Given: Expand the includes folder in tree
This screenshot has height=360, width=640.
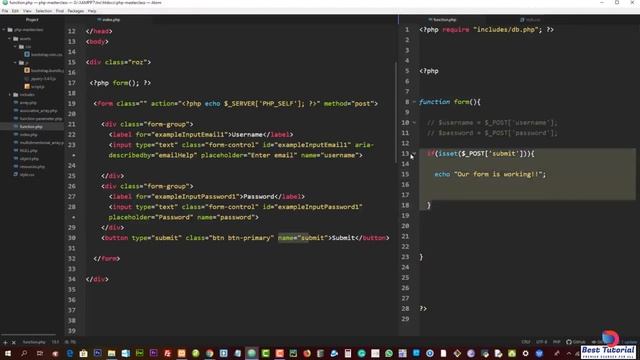Looking at the screenshot, I should (9, 95).
